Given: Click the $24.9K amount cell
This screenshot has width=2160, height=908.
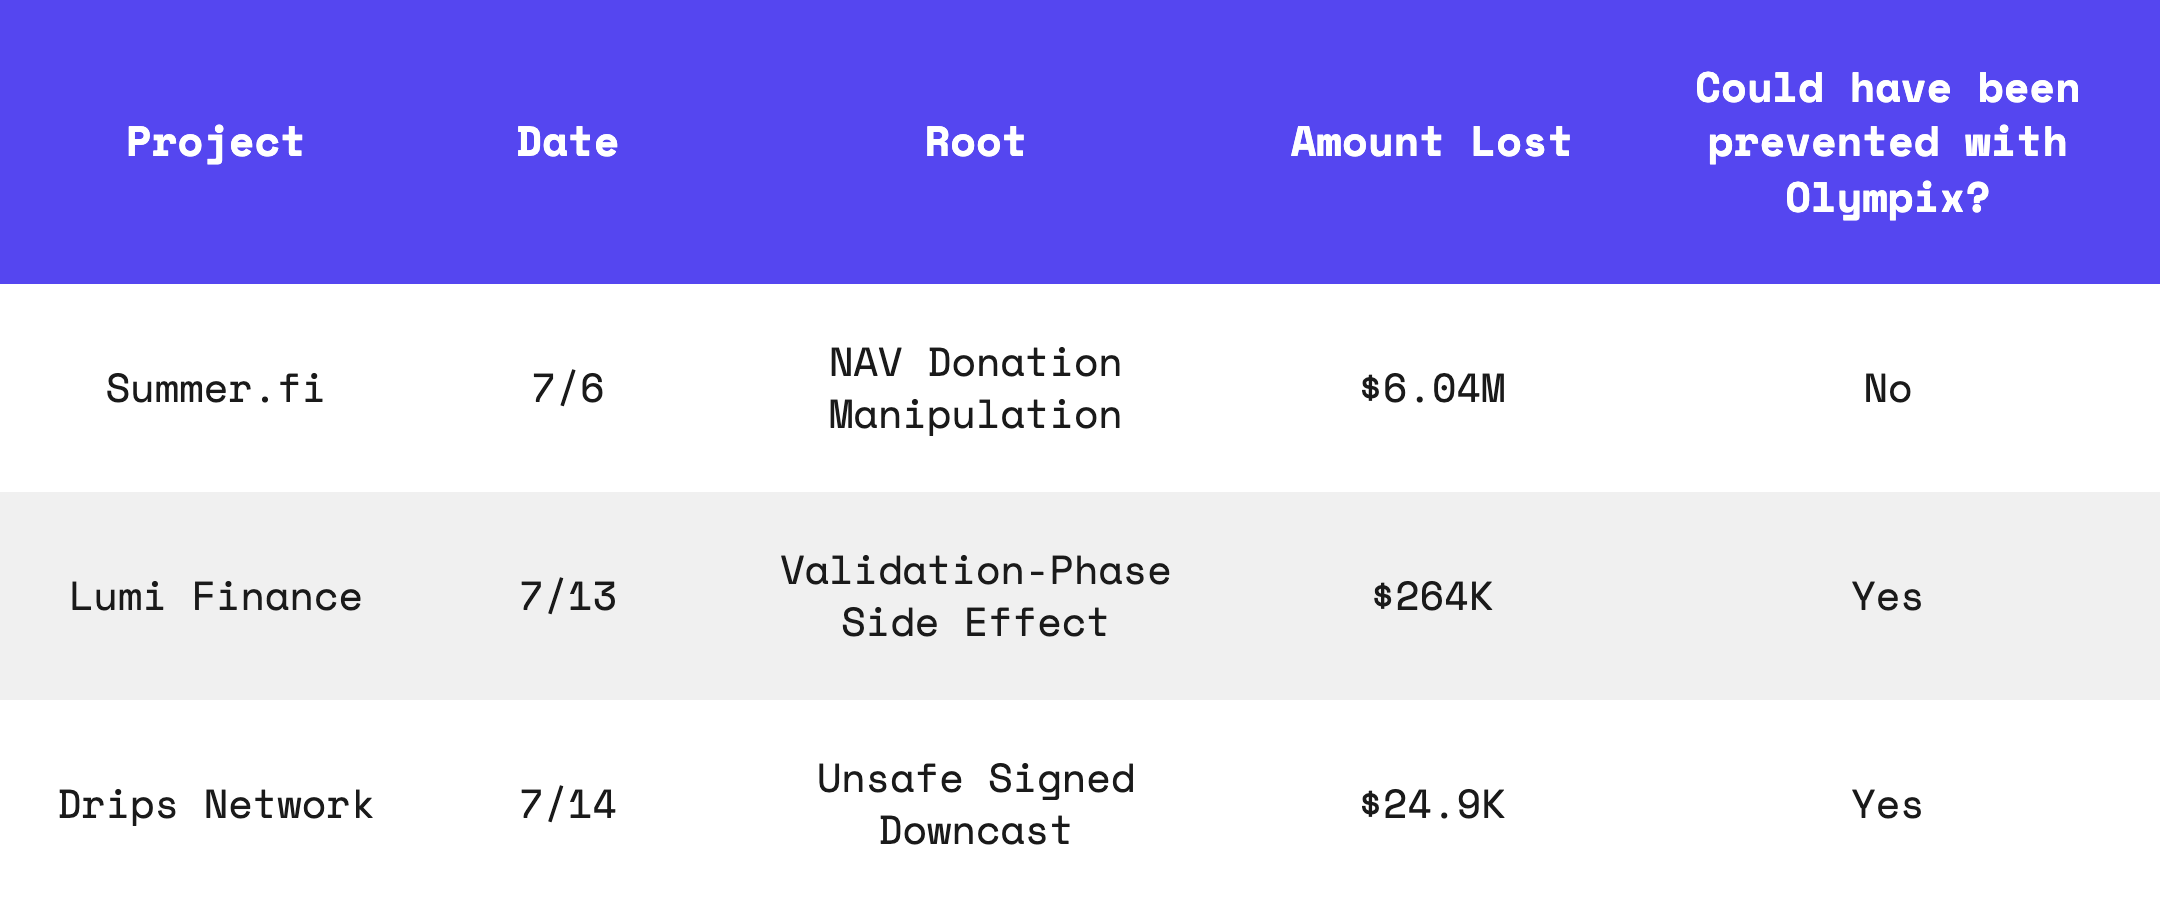Looking at the screenshot, I should [1431, 805].
